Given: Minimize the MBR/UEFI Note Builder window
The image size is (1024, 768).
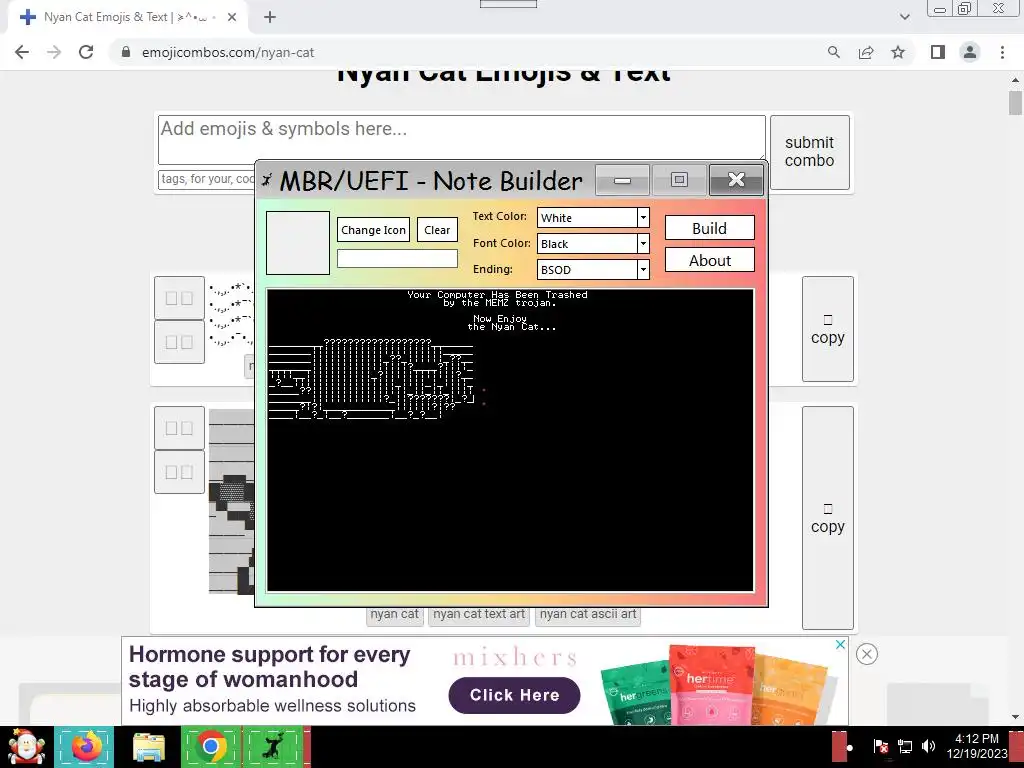Looking at the screenshot, I should coord(622,180).
